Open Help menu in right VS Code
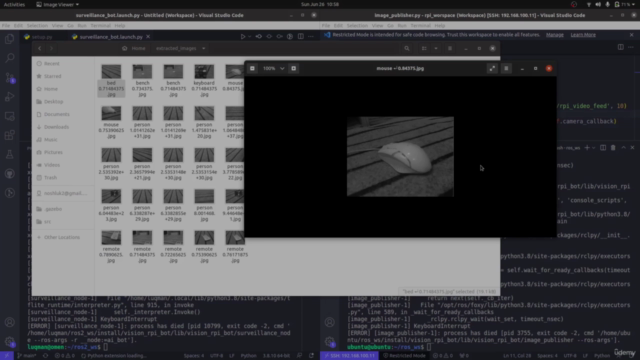 click(x=440, y=25)
